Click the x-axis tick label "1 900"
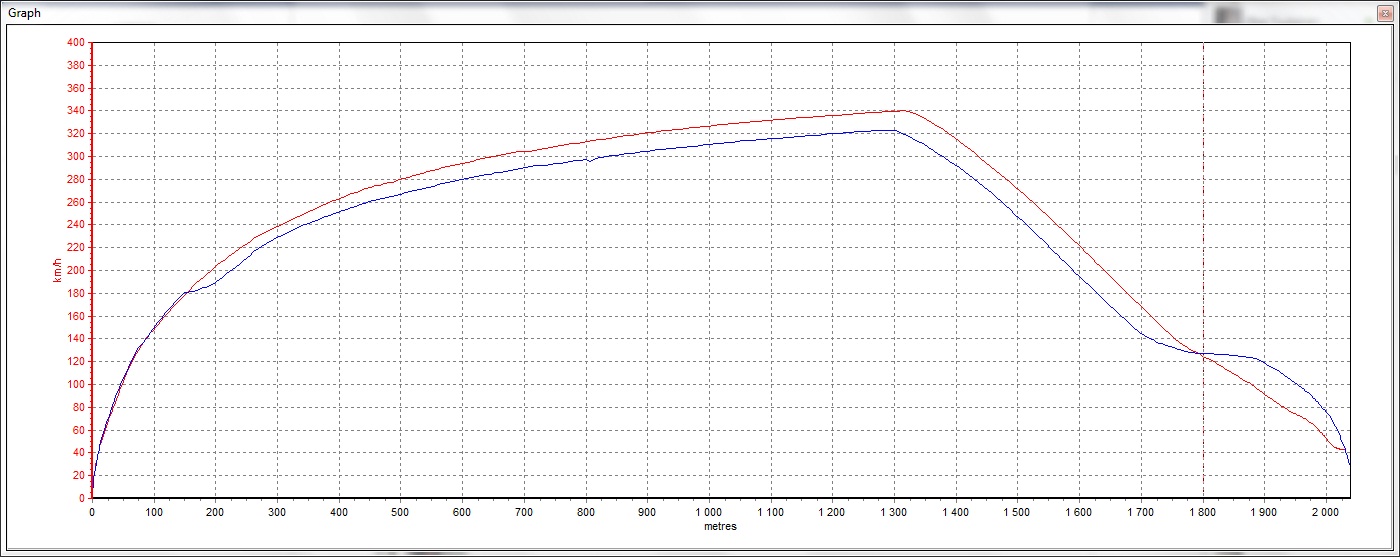Screen dimensions: 1400x557 tap(1265, 511)
